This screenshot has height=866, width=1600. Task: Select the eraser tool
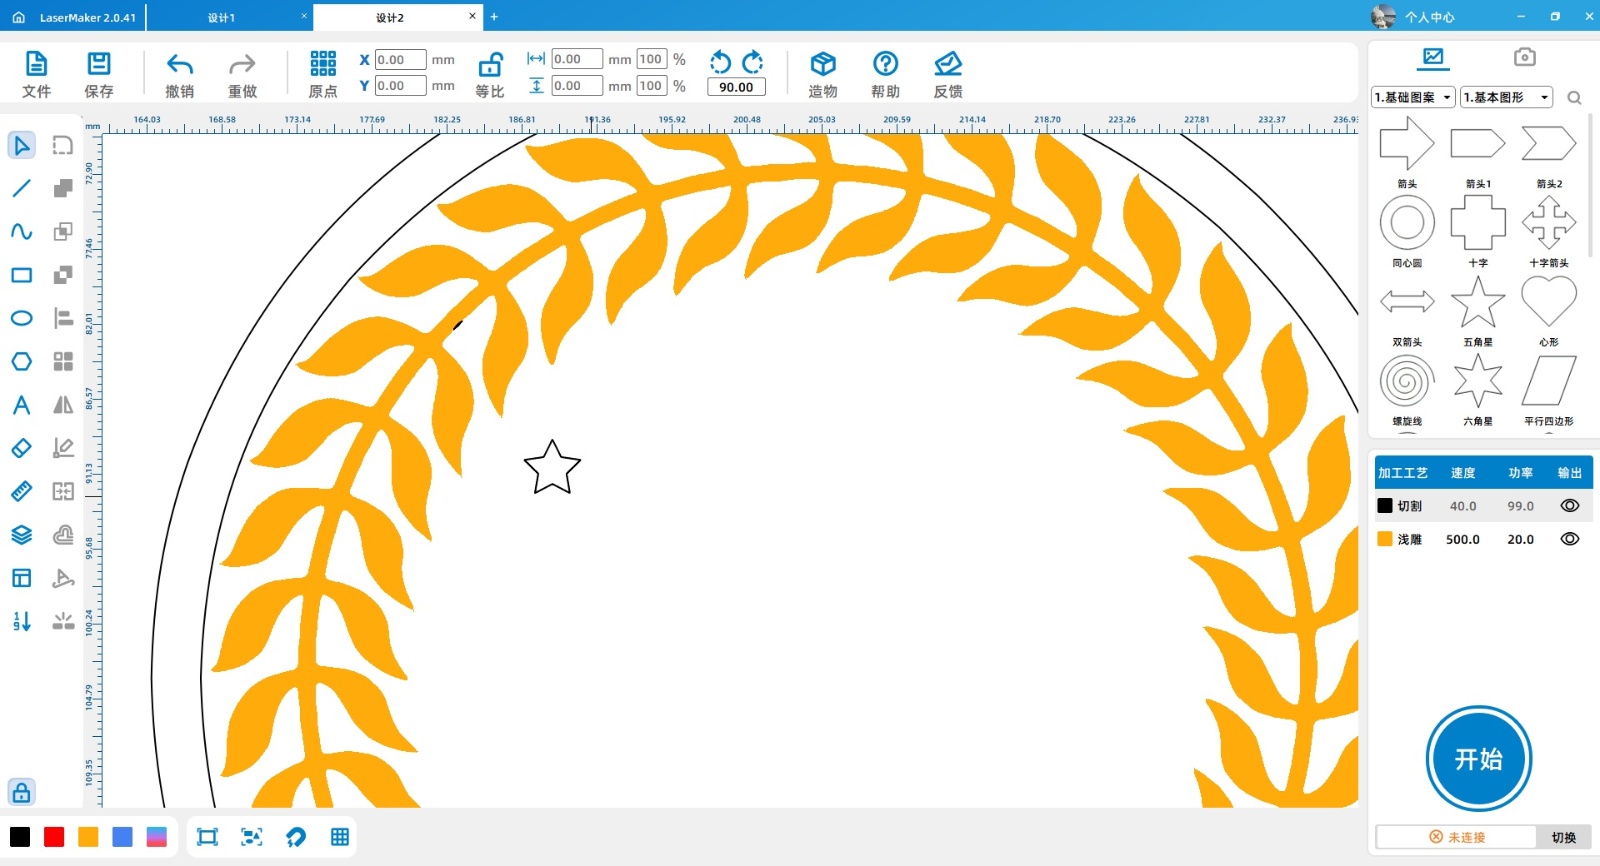[x=21, y=448]
